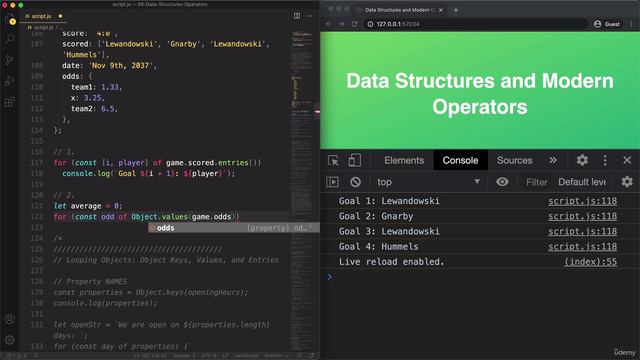Click the 'Live reload enabled.' console message
This screenshot has height=360, width=640.
click(x=391, y=262)
